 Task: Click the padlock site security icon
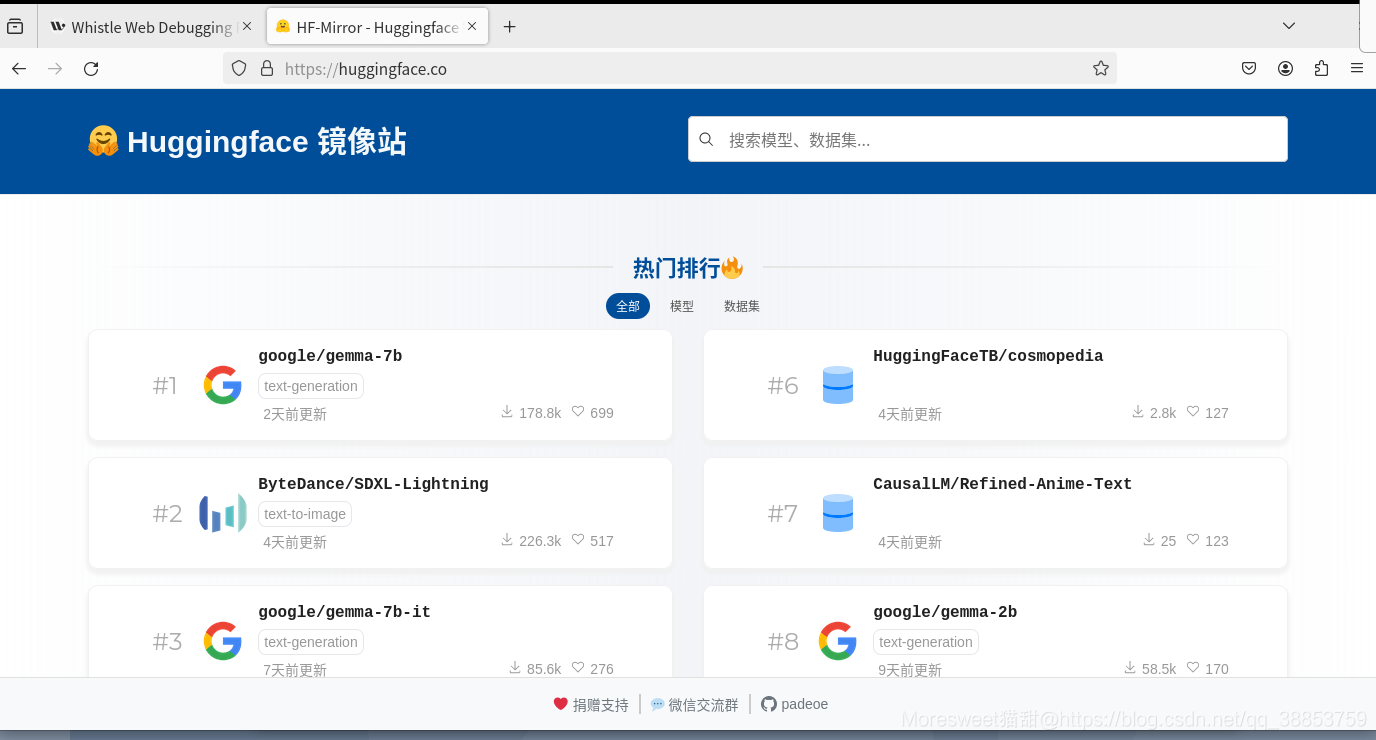coord(266,69)
